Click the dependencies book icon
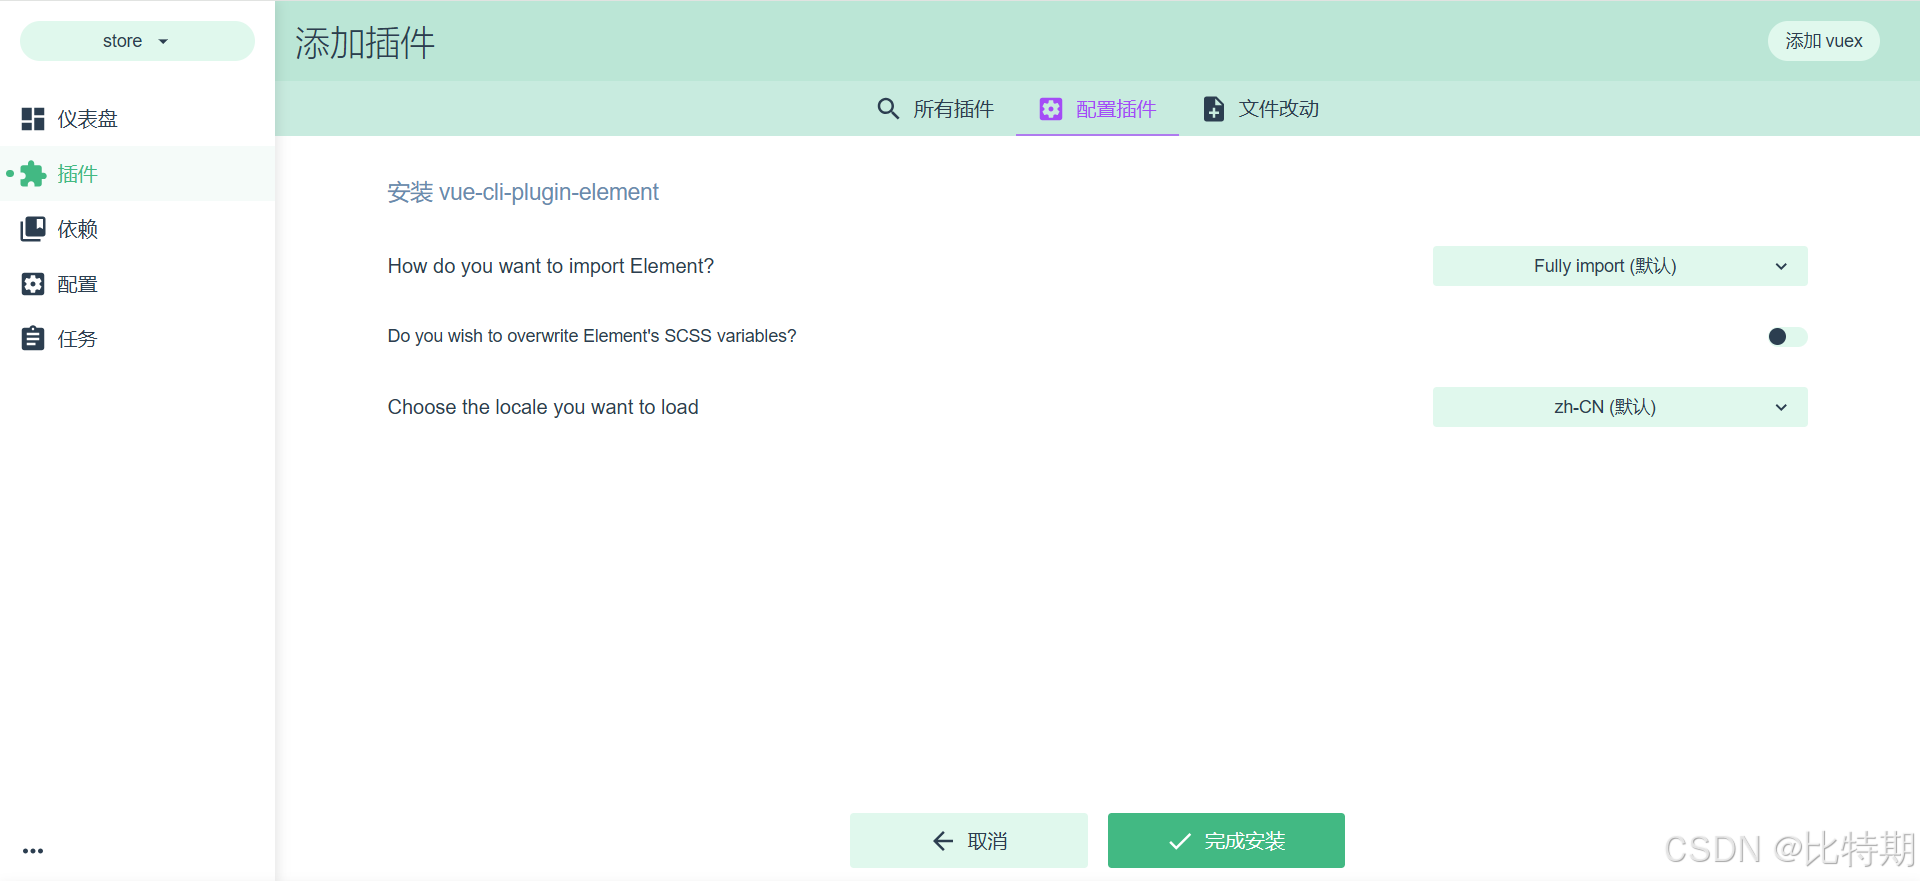1920x881 pixels. [33, 229]
